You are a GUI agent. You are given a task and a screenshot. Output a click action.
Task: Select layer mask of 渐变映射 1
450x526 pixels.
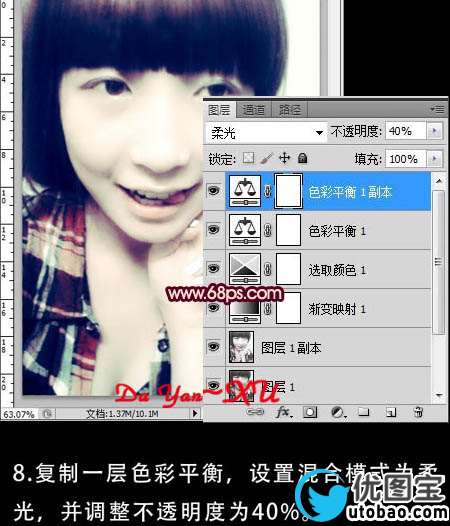pos(289,308)
